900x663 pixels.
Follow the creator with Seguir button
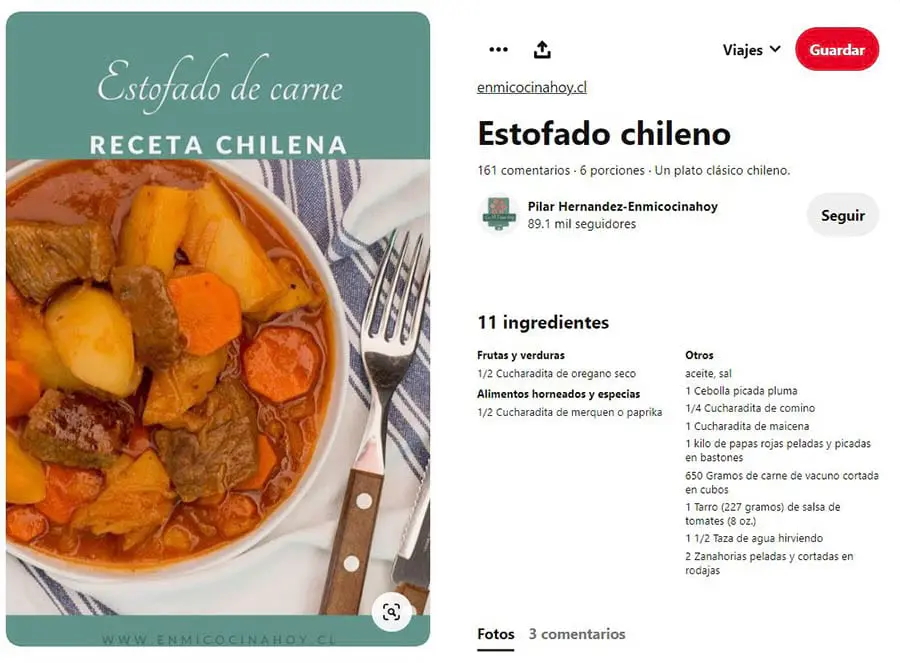coord(843,215)
